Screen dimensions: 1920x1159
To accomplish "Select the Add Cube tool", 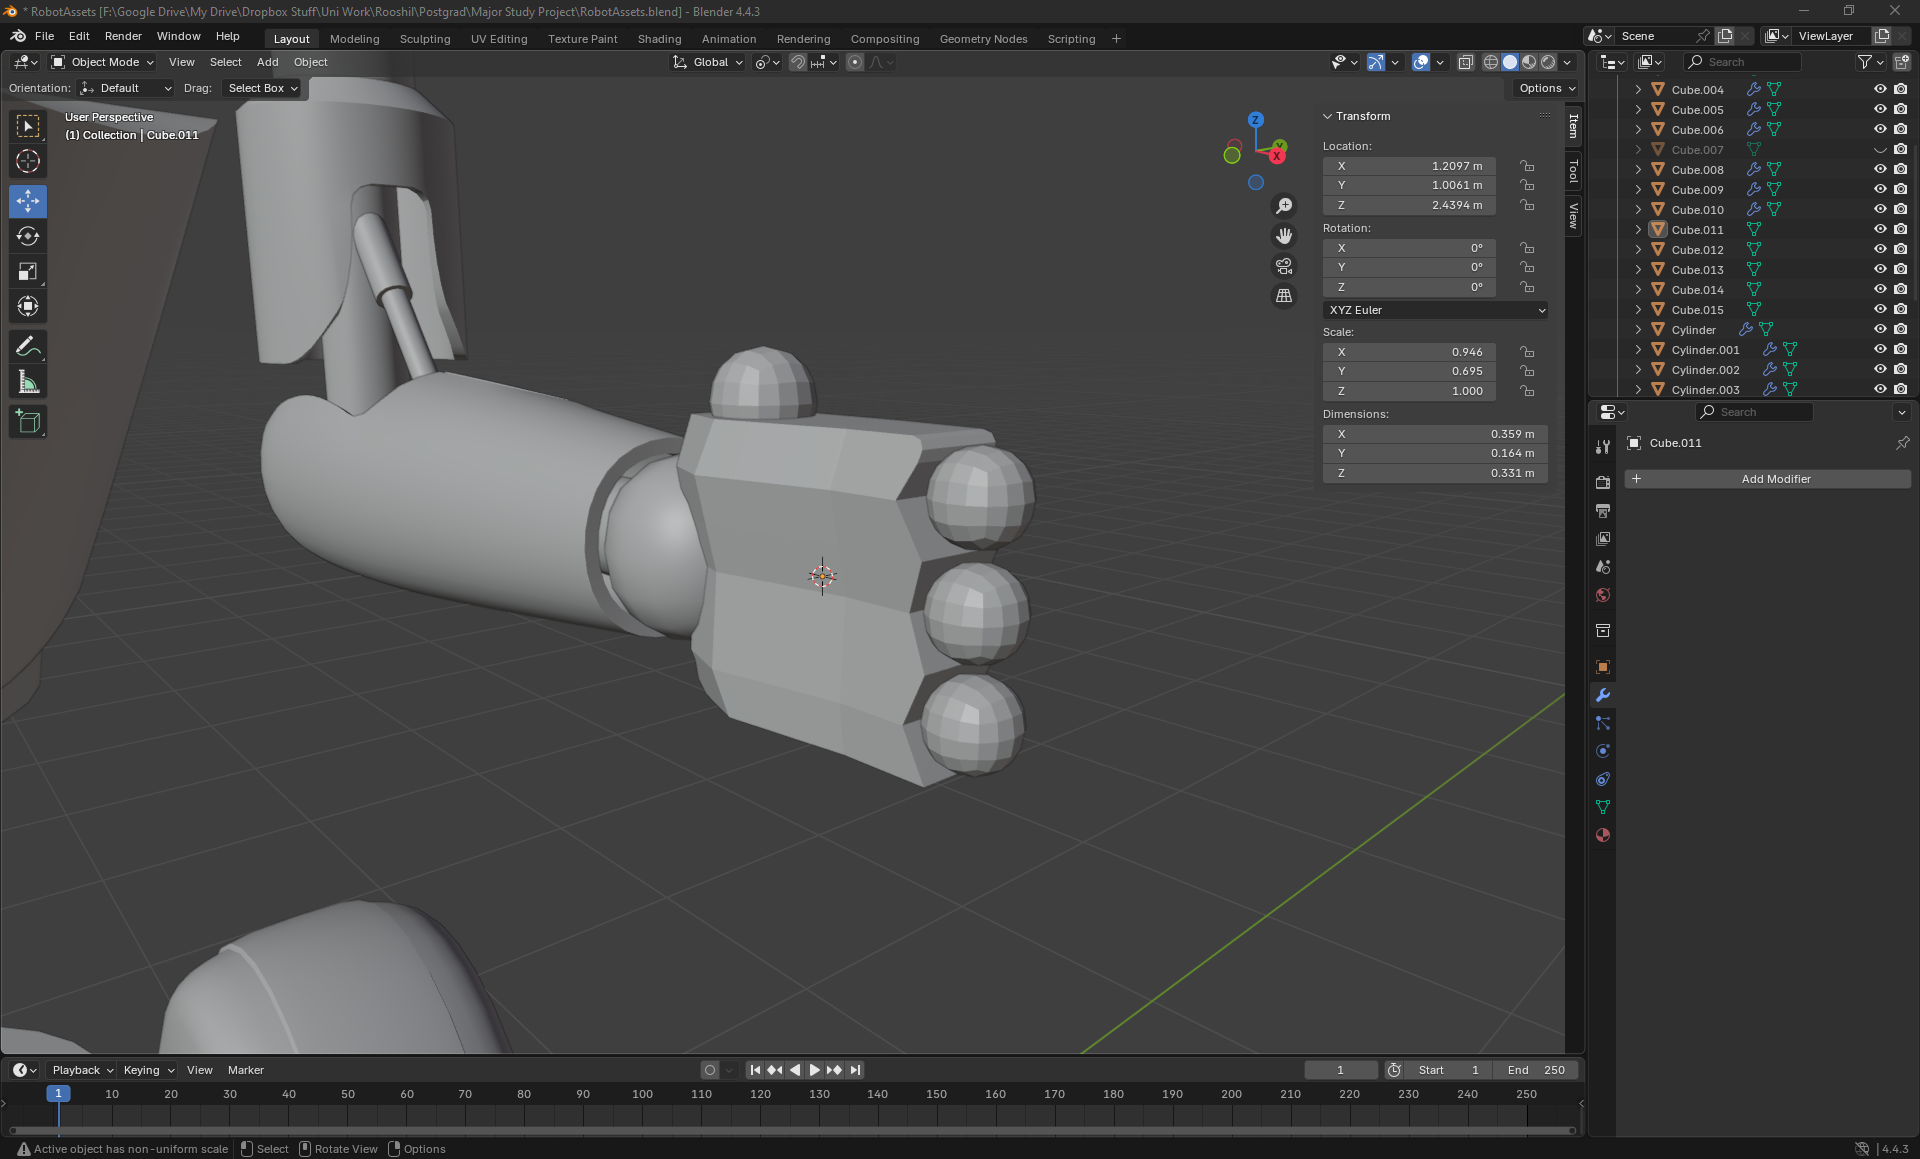I will click(28, 422).
